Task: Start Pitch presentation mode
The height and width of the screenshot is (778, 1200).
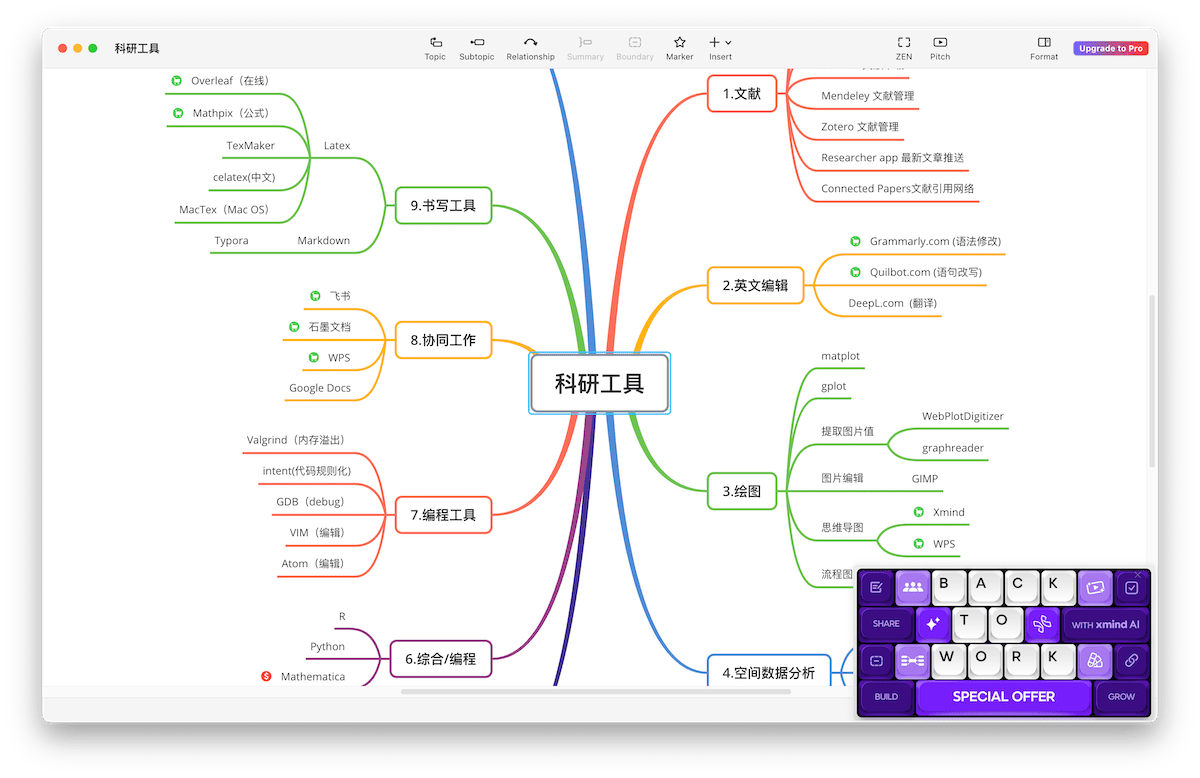Action: tap(940, 48)
